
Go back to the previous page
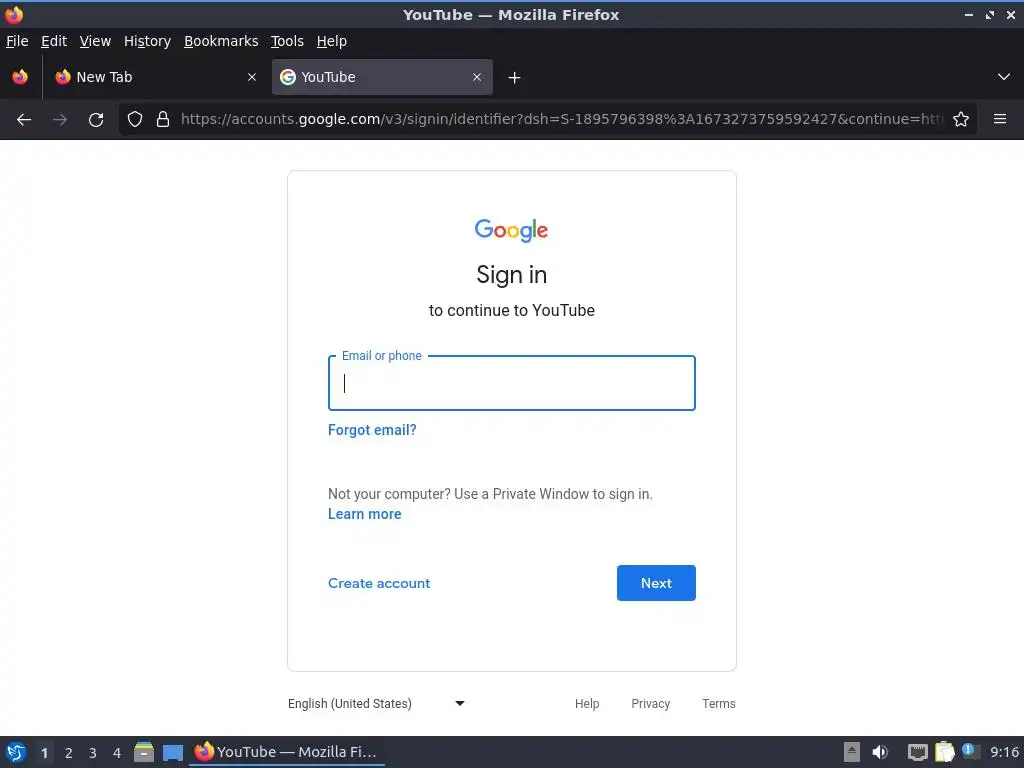coord(24,120)
